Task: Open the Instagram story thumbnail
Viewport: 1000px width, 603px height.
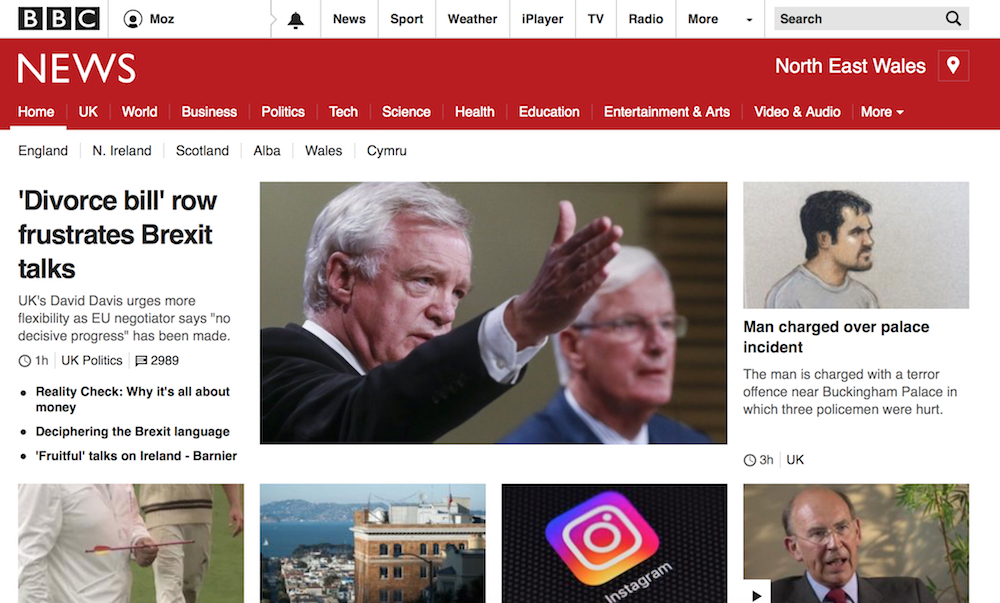Action: point(614,543)
